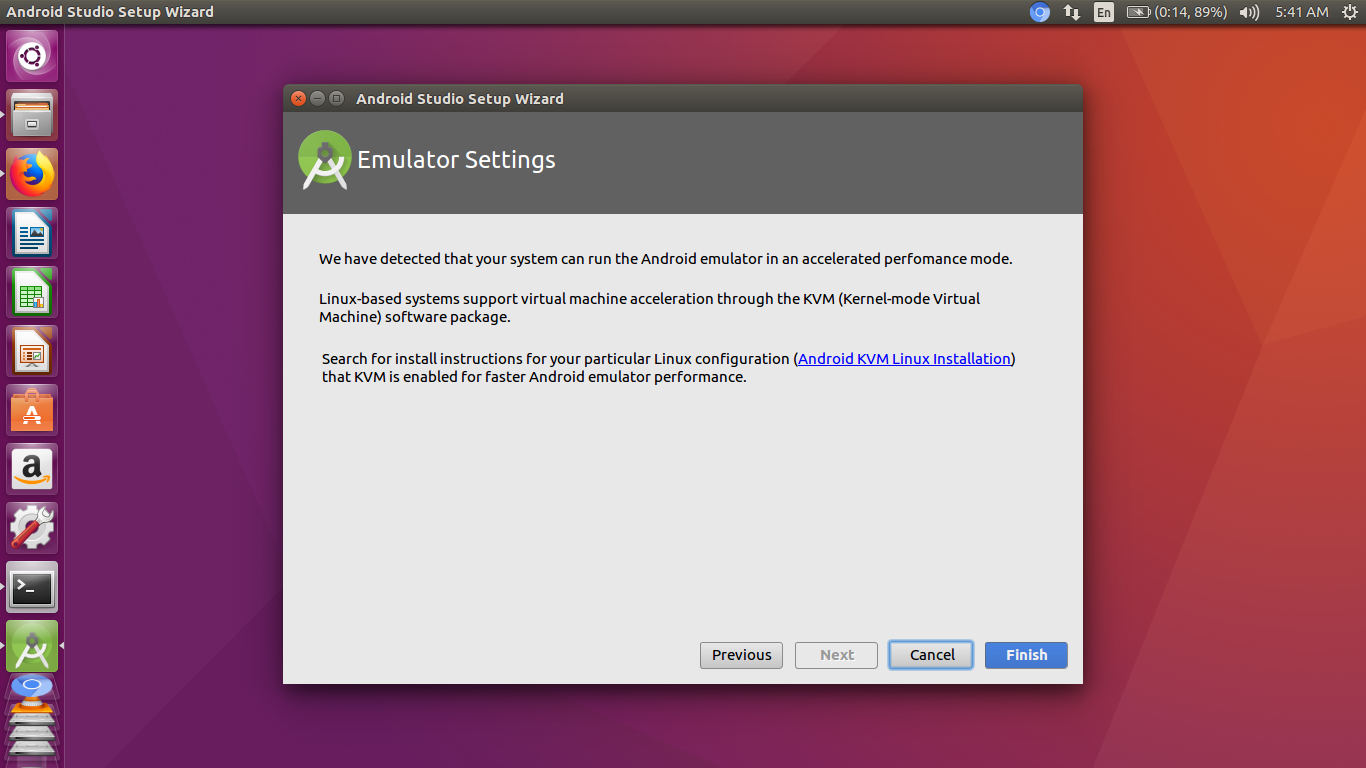Select Android Studio icon in launcher
Image resolution: width=1366 pixels, height=768 pixels.
click(32, 646)
